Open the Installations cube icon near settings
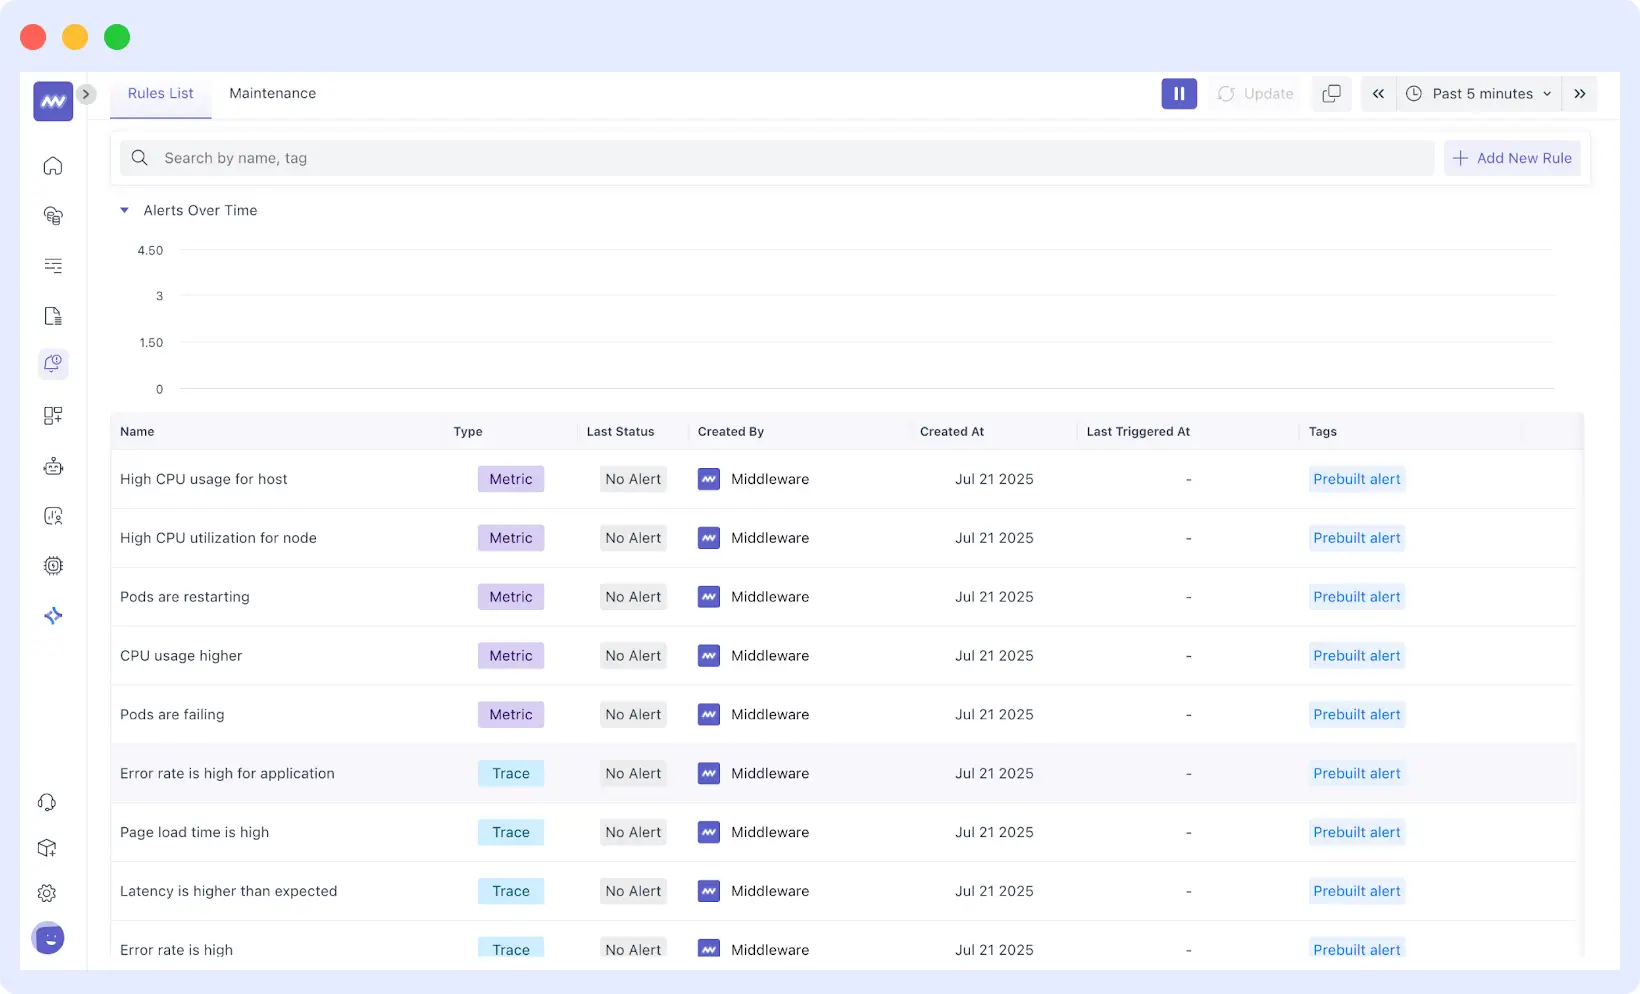The image size is (1640, 994). click(47, 847)
